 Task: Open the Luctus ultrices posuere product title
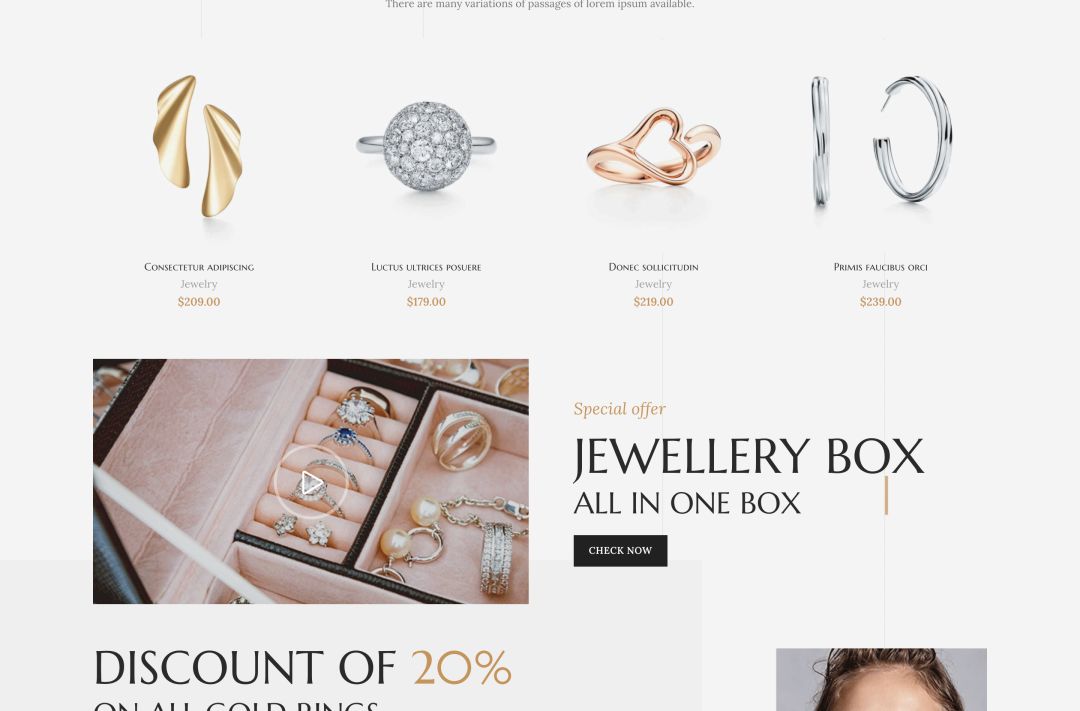[x=426, y=267]
